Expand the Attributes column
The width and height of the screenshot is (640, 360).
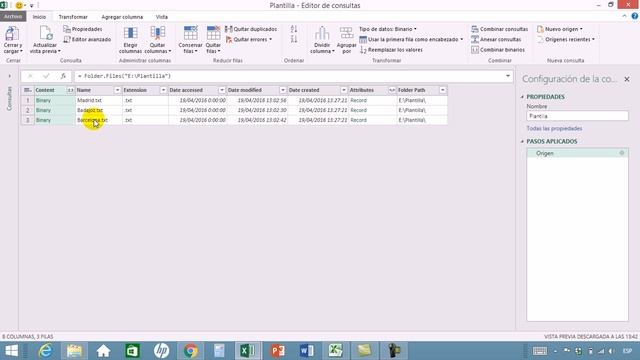coord(392,90)
